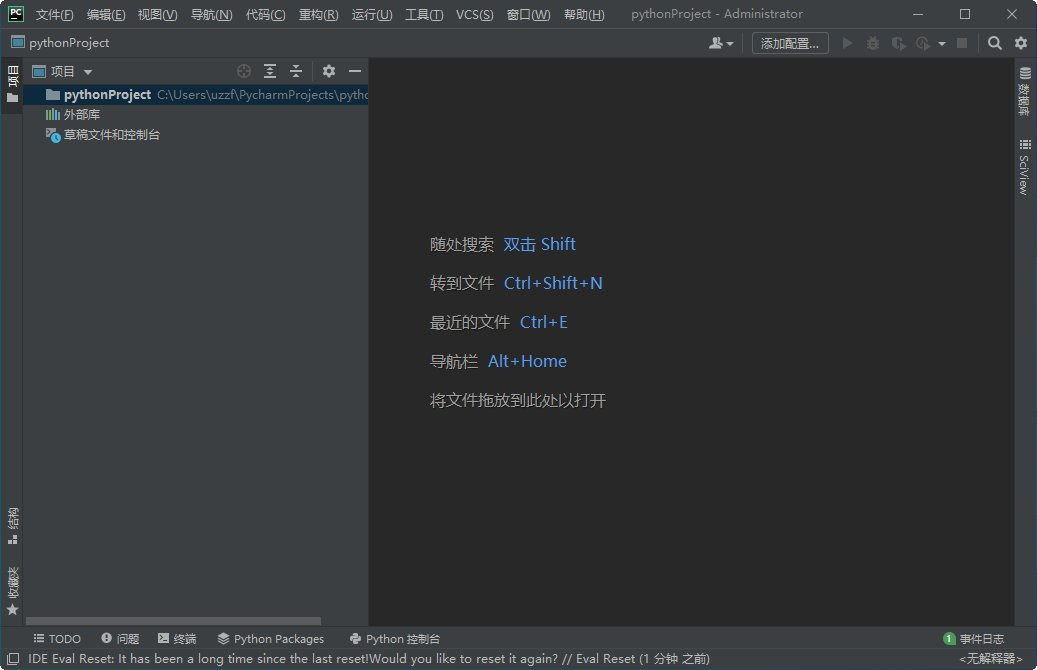Click the 将文件拖放到此处以打开 text
This screenshot has height=670, width=1037.
pyautogui.click(x=518, y=401)
